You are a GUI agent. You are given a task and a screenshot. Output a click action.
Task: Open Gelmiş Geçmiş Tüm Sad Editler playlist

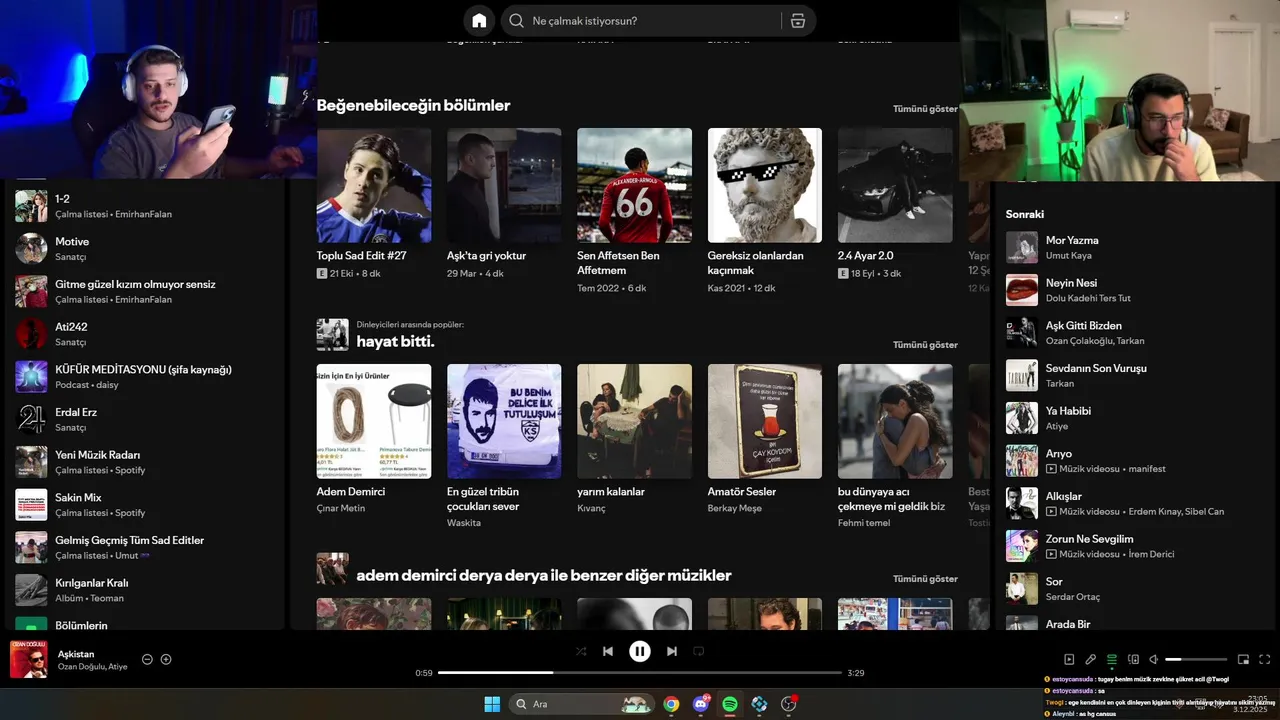coord(146,547)
